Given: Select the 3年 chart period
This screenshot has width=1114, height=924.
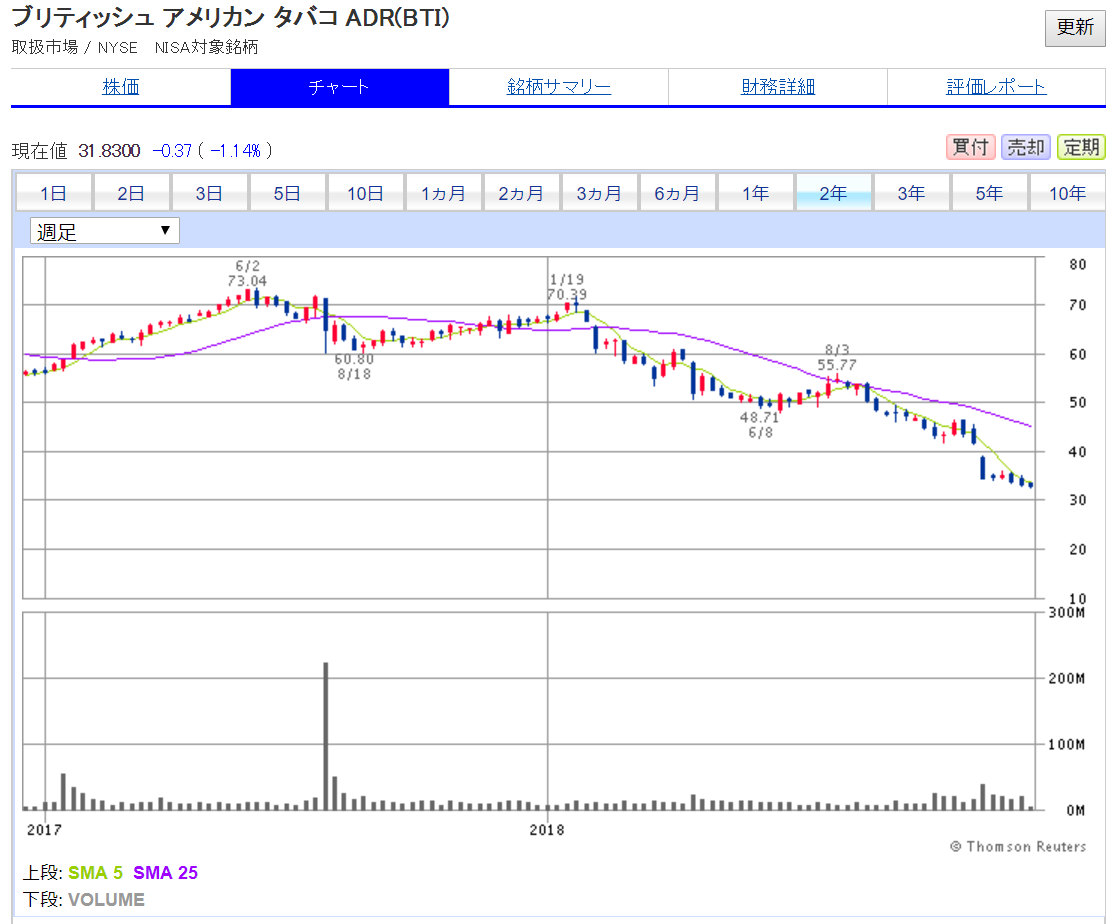Looking at the screenshot, I should tap(912, 193).
